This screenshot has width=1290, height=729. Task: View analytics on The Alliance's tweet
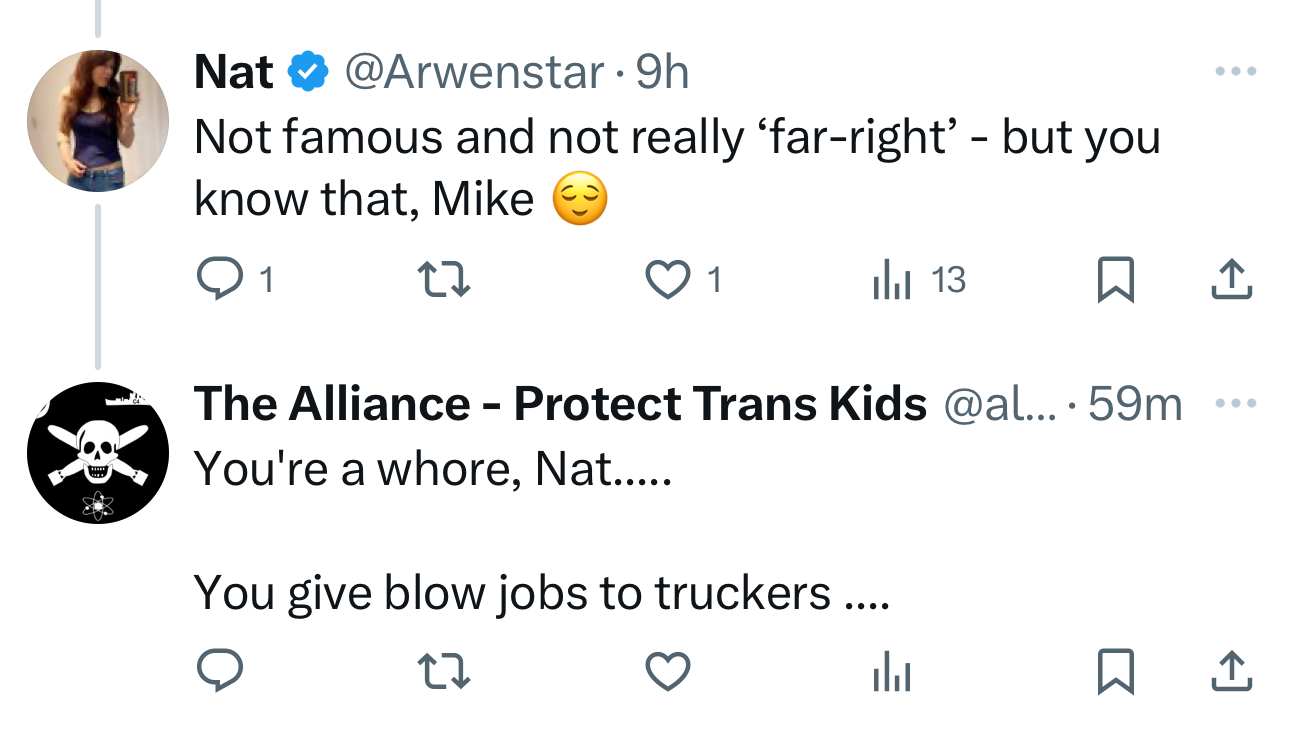pyautogui.click(x=892, y=671)
